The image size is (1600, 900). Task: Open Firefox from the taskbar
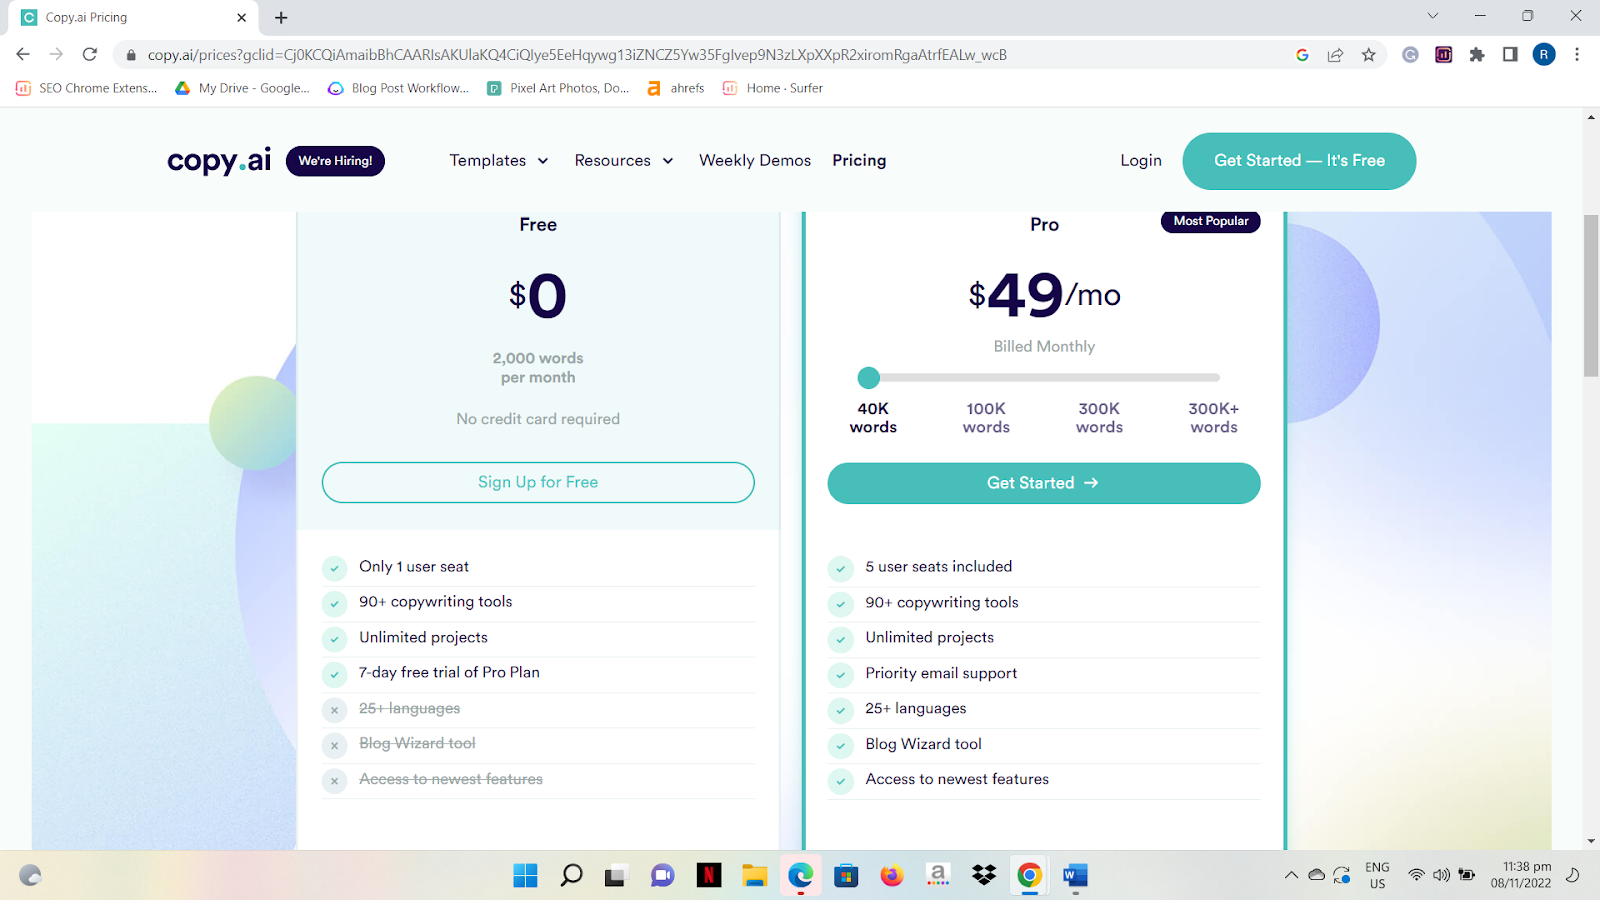click(x=892, y=876)
